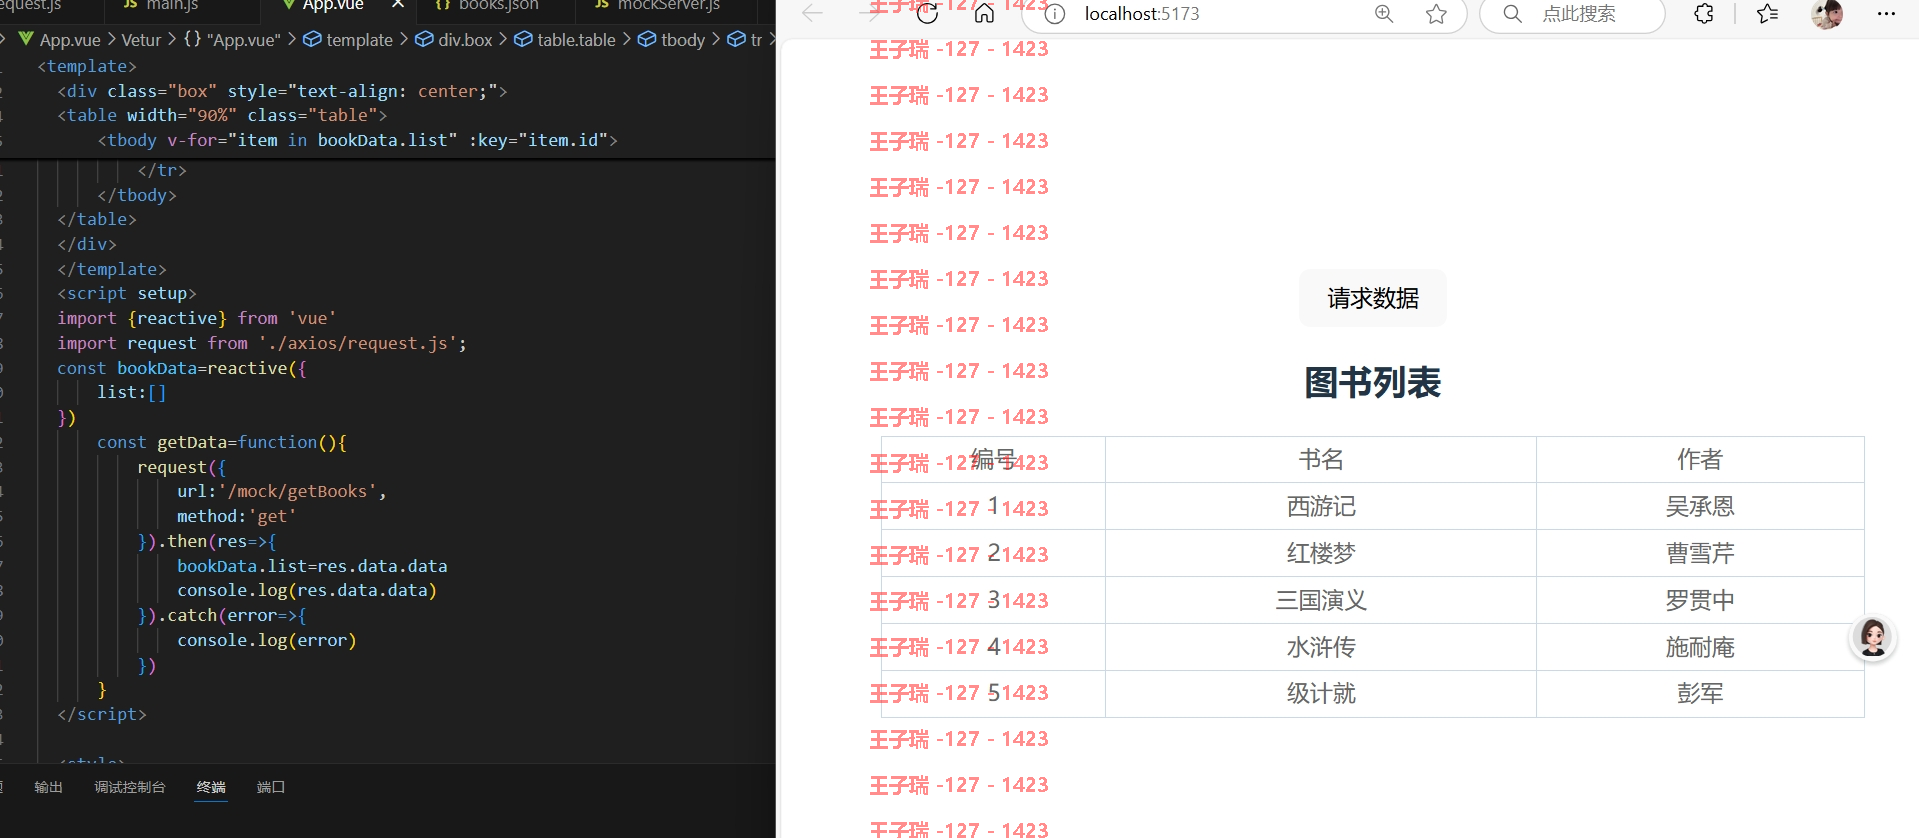Image resolution: width=1919 pixels, height=838 pixels.
Task: Click the 水浒传 table cell
Action: (1321, 647)
